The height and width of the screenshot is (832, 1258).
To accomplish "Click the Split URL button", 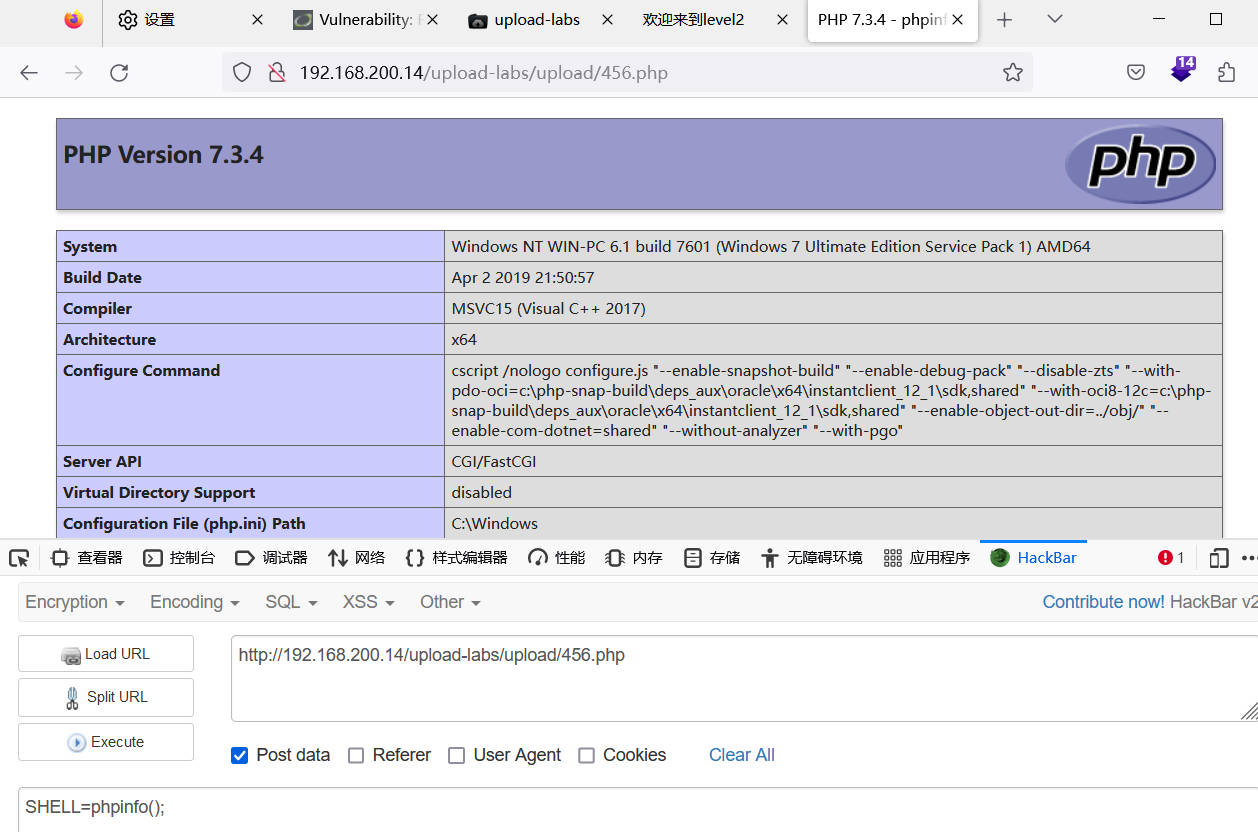I will click(x=106, y=698).
